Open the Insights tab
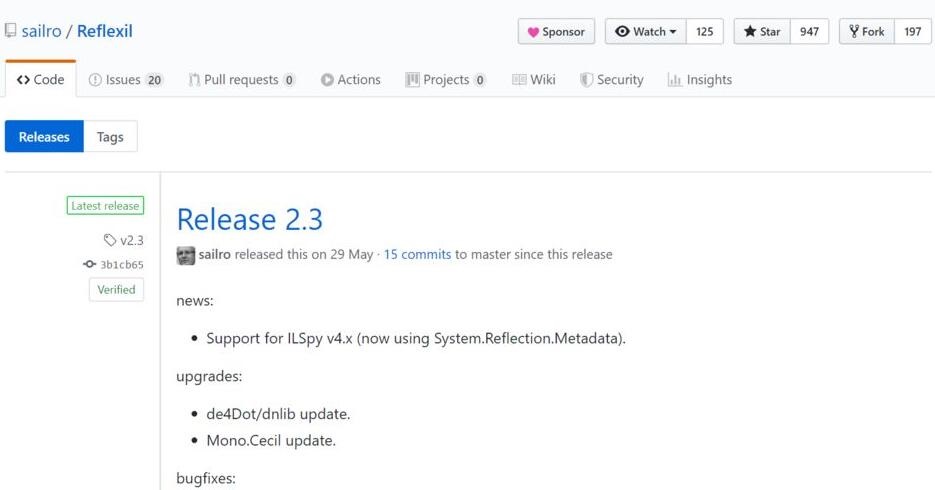Screen dimensions: 935x490 click(699, 79)
